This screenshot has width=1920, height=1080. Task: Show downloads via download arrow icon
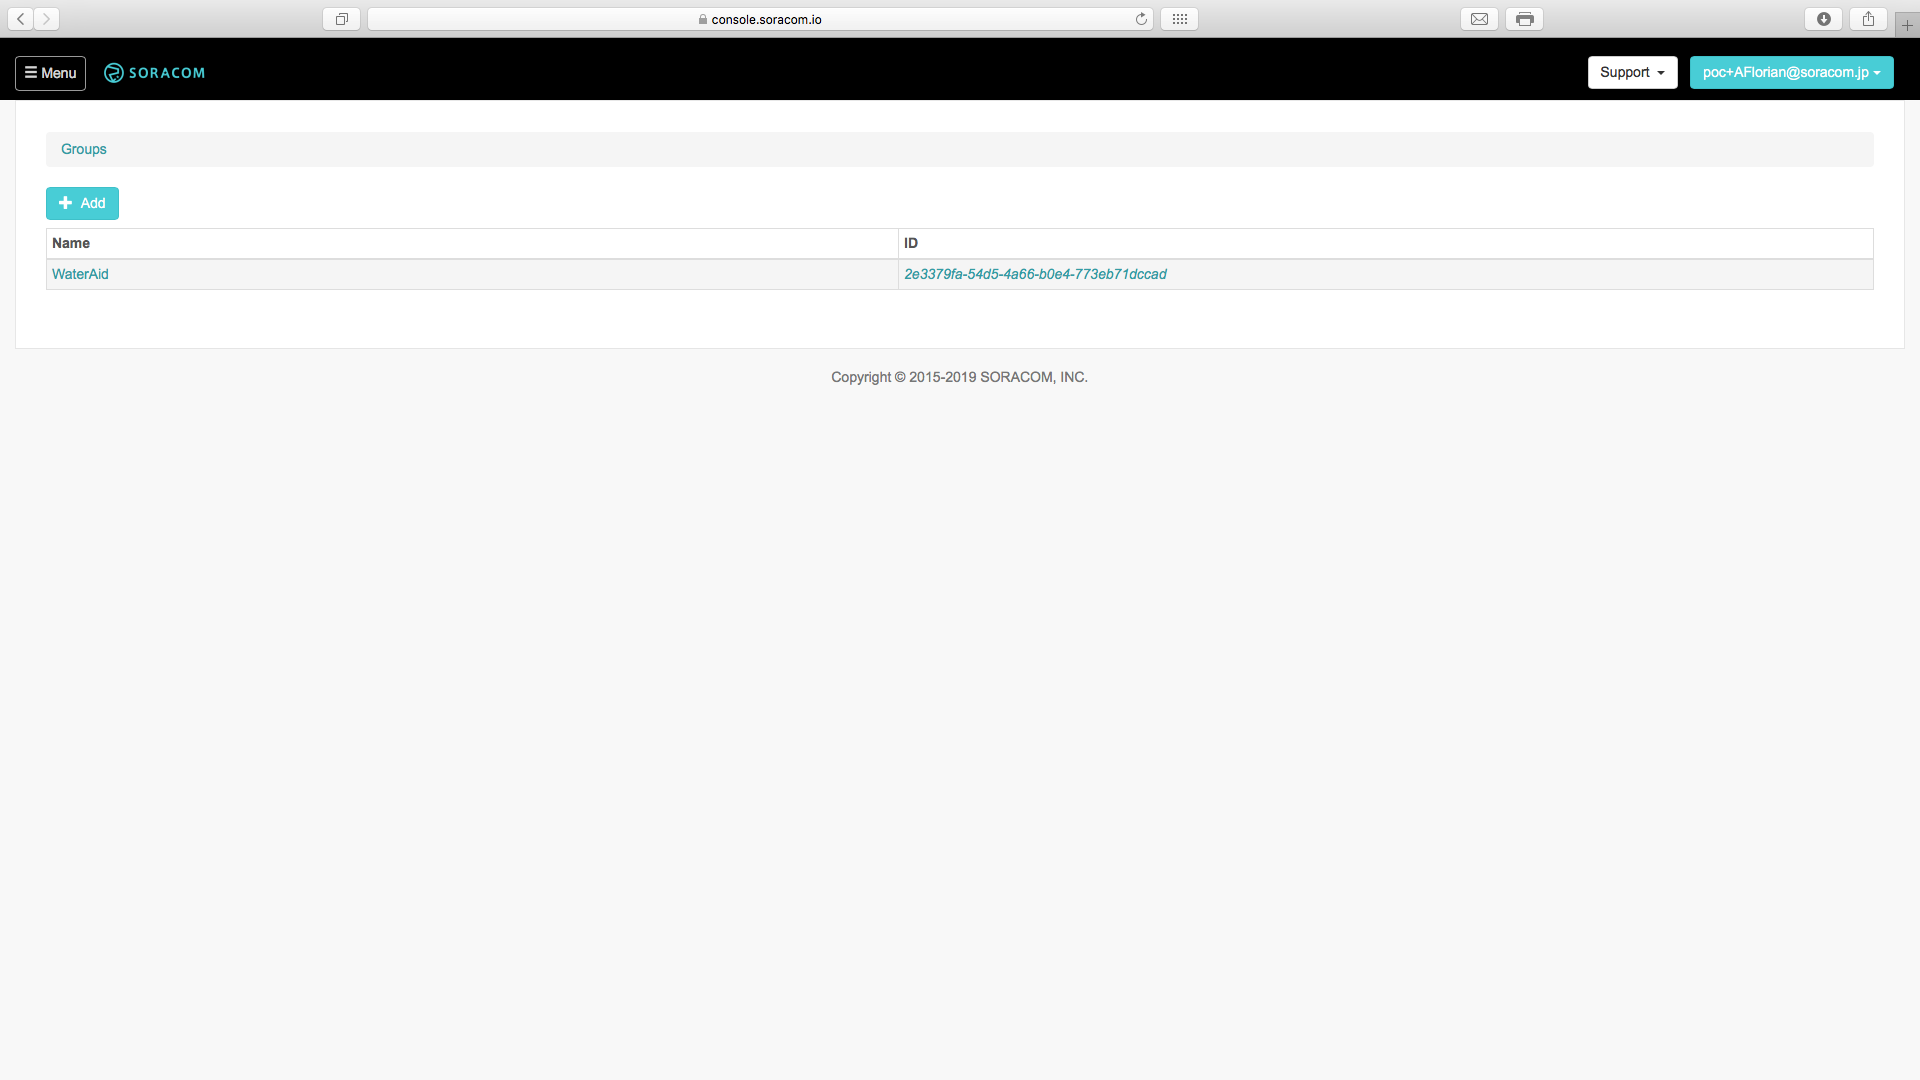(1823, 19)
